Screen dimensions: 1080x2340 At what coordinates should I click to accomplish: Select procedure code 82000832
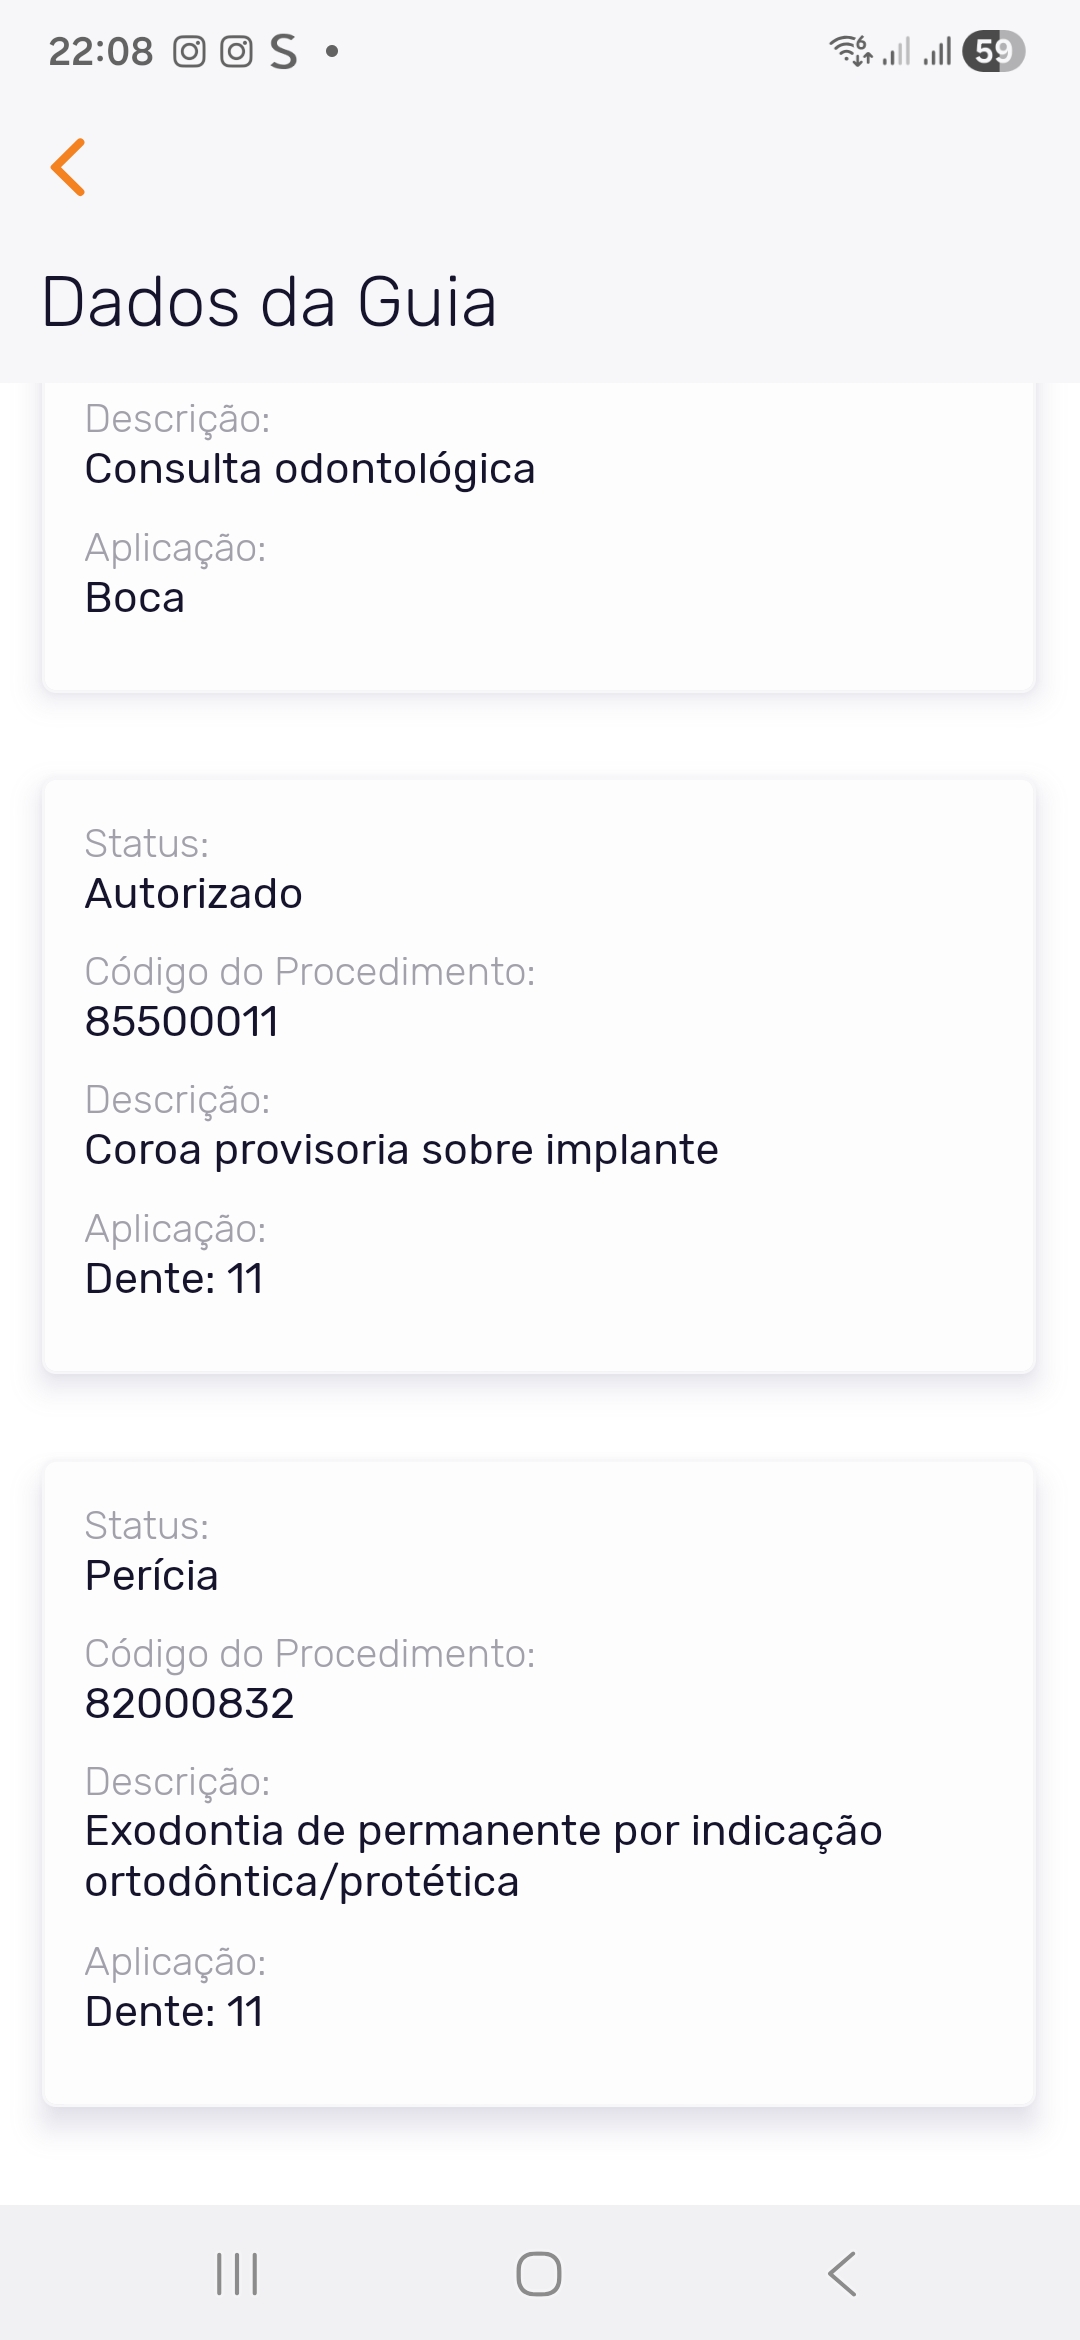click(x=190, y=1704)
